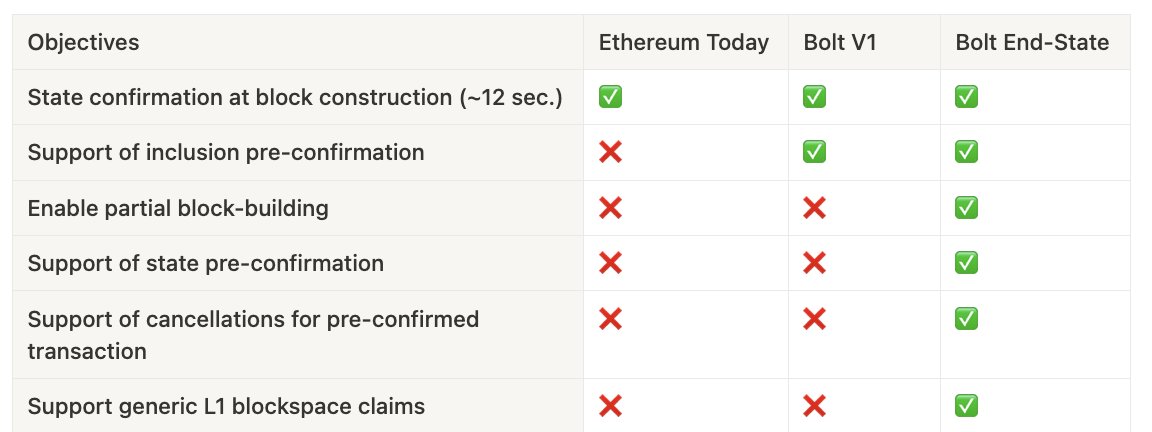Click red cross for partial block-building under Bolt V1
The height and width of the screenshot is (432, 1152).
(x=814, y=208)
